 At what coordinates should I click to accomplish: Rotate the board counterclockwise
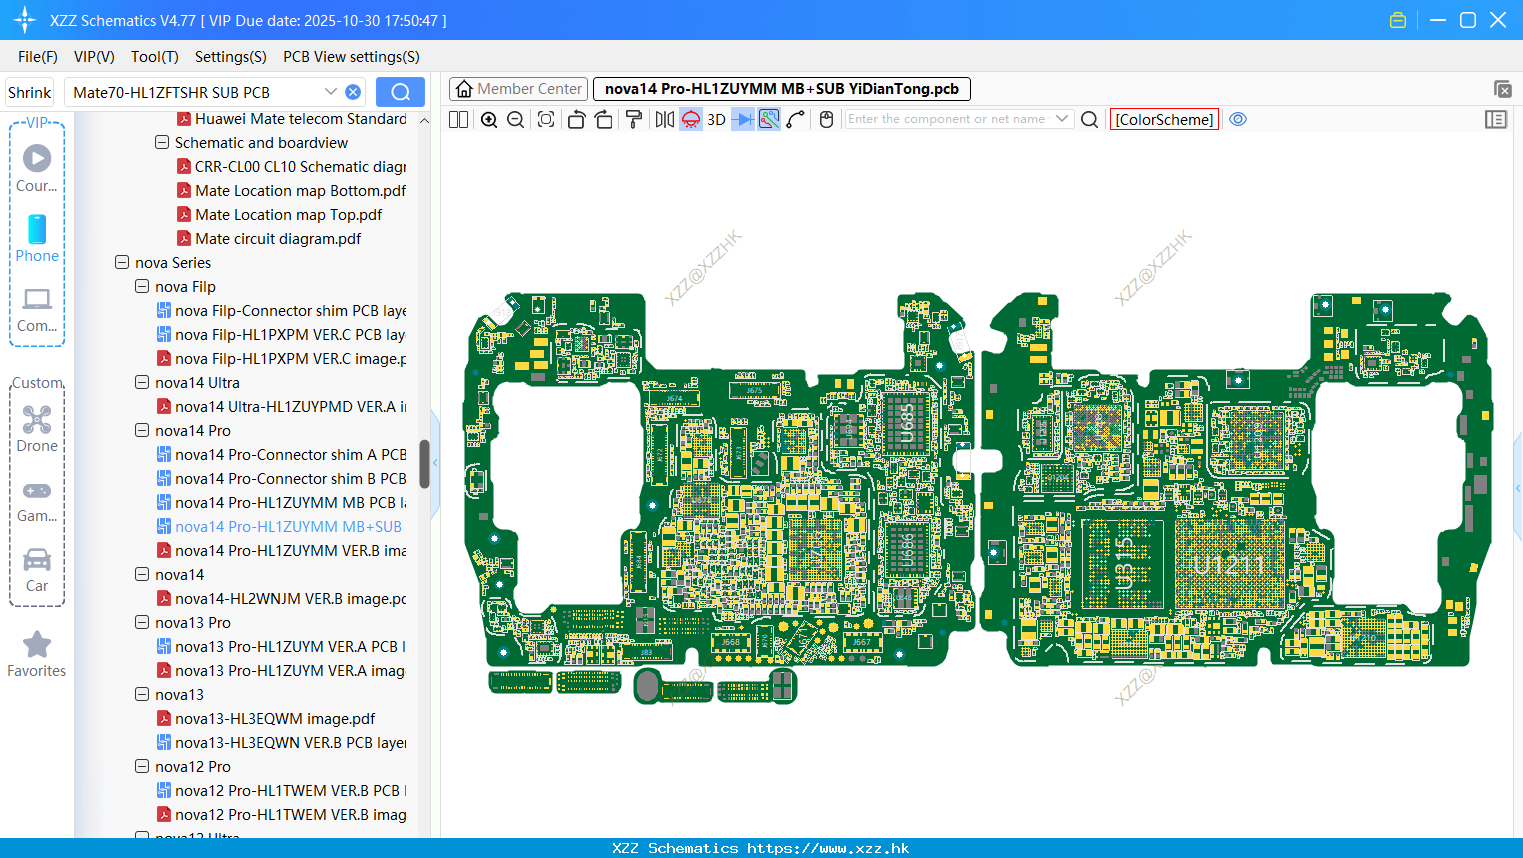pos(576,119)
